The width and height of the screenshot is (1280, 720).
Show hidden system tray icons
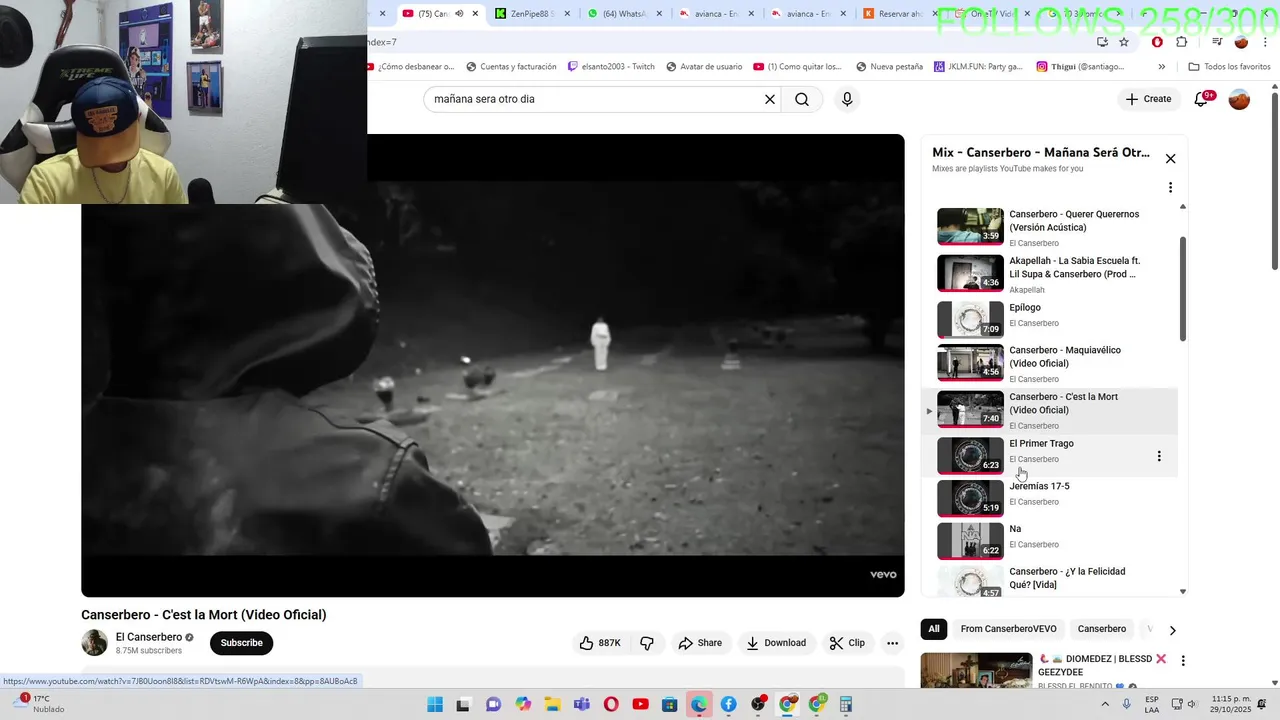(x=1104, y=704)
